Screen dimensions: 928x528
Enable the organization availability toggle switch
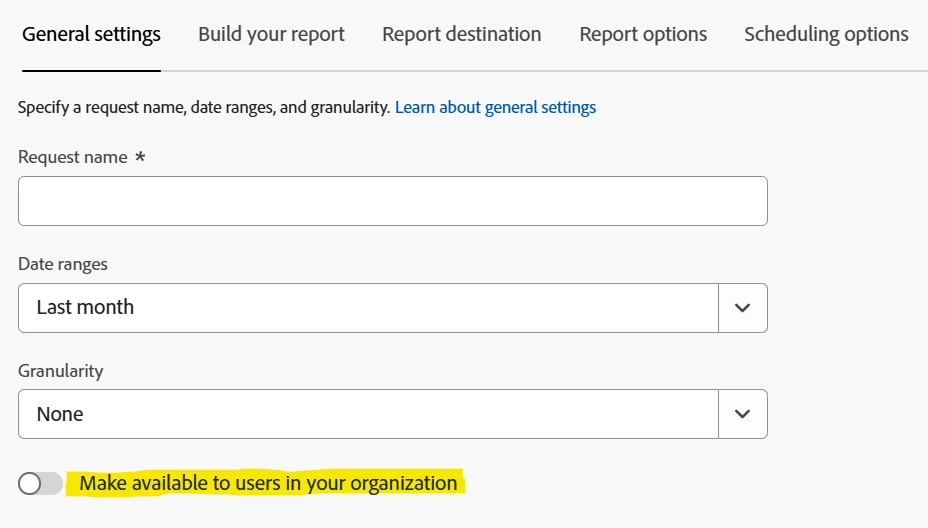pyautogui.click(x=40, y=484)
